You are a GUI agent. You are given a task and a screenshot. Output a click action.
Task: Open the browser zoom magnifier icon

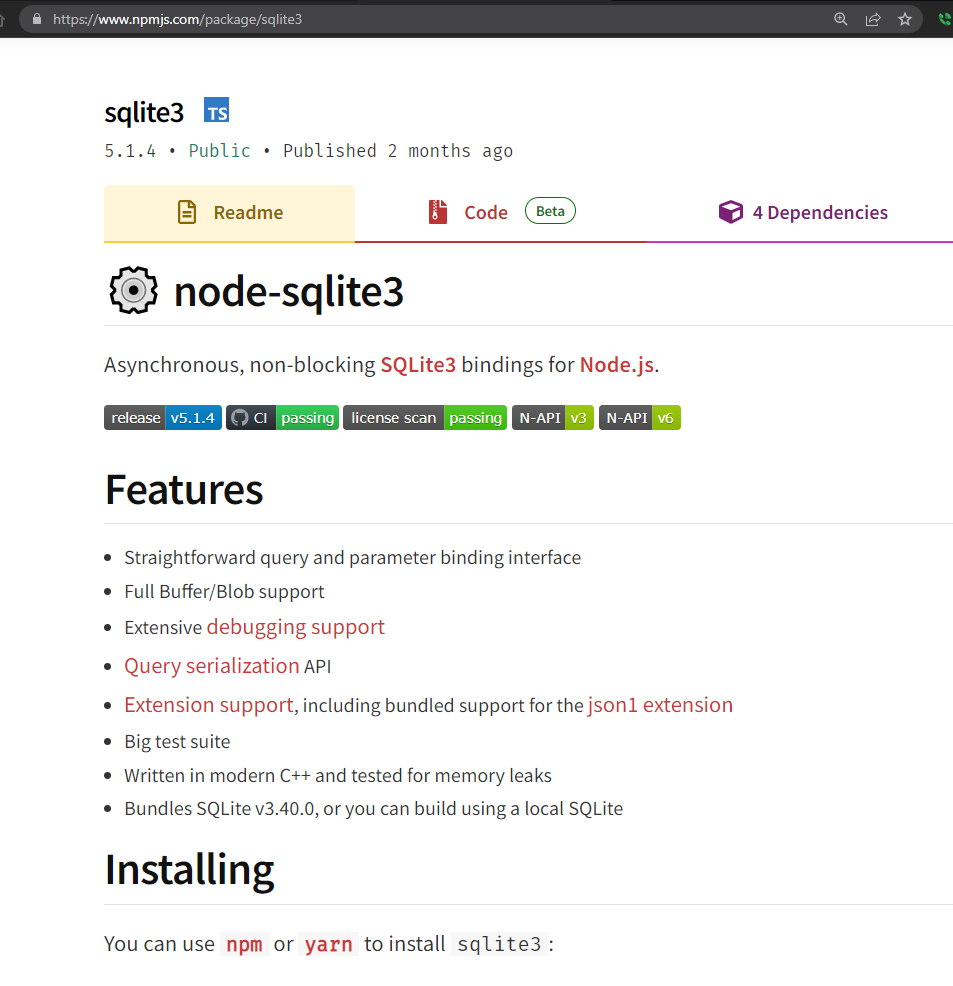tap(840, 19)
